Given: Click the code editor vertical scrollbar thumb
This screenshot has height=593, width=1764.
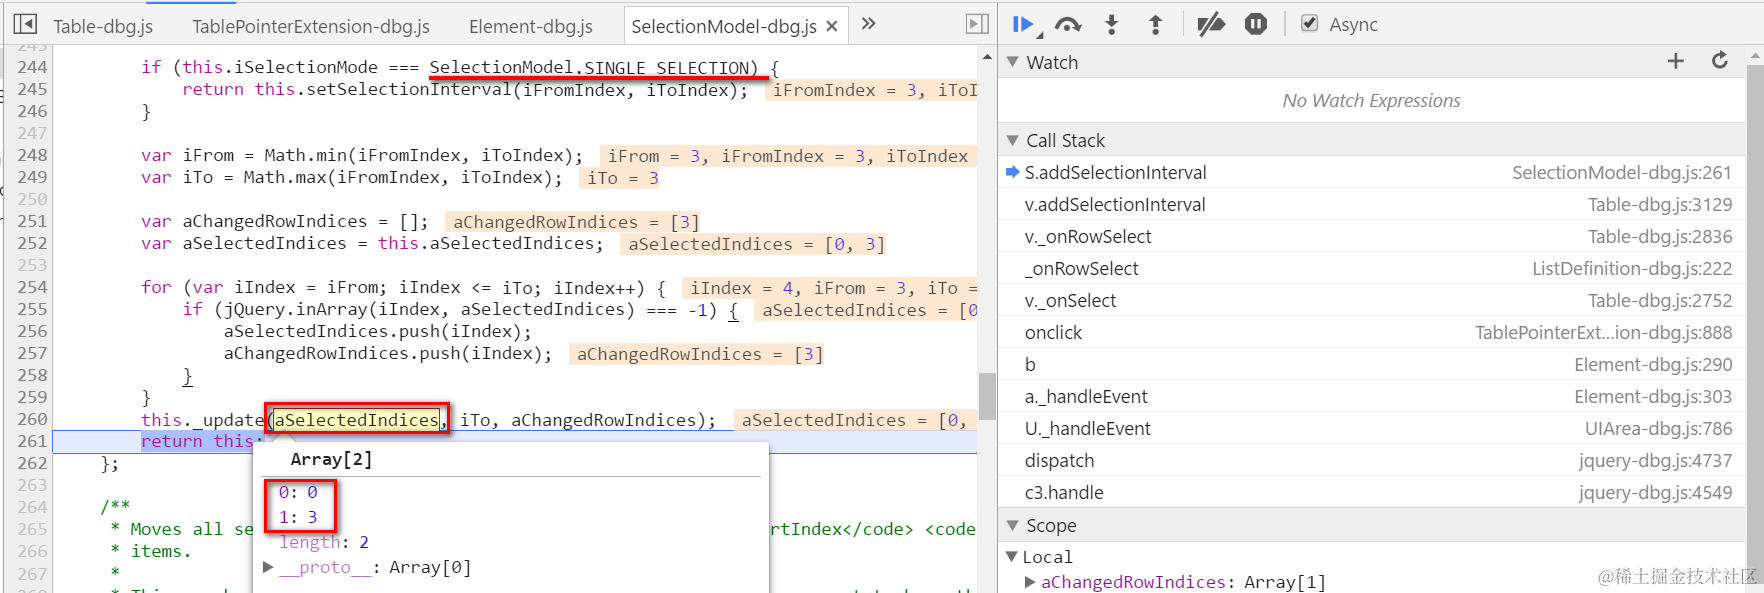Looking at the screenshot, I should coord(987,396).
